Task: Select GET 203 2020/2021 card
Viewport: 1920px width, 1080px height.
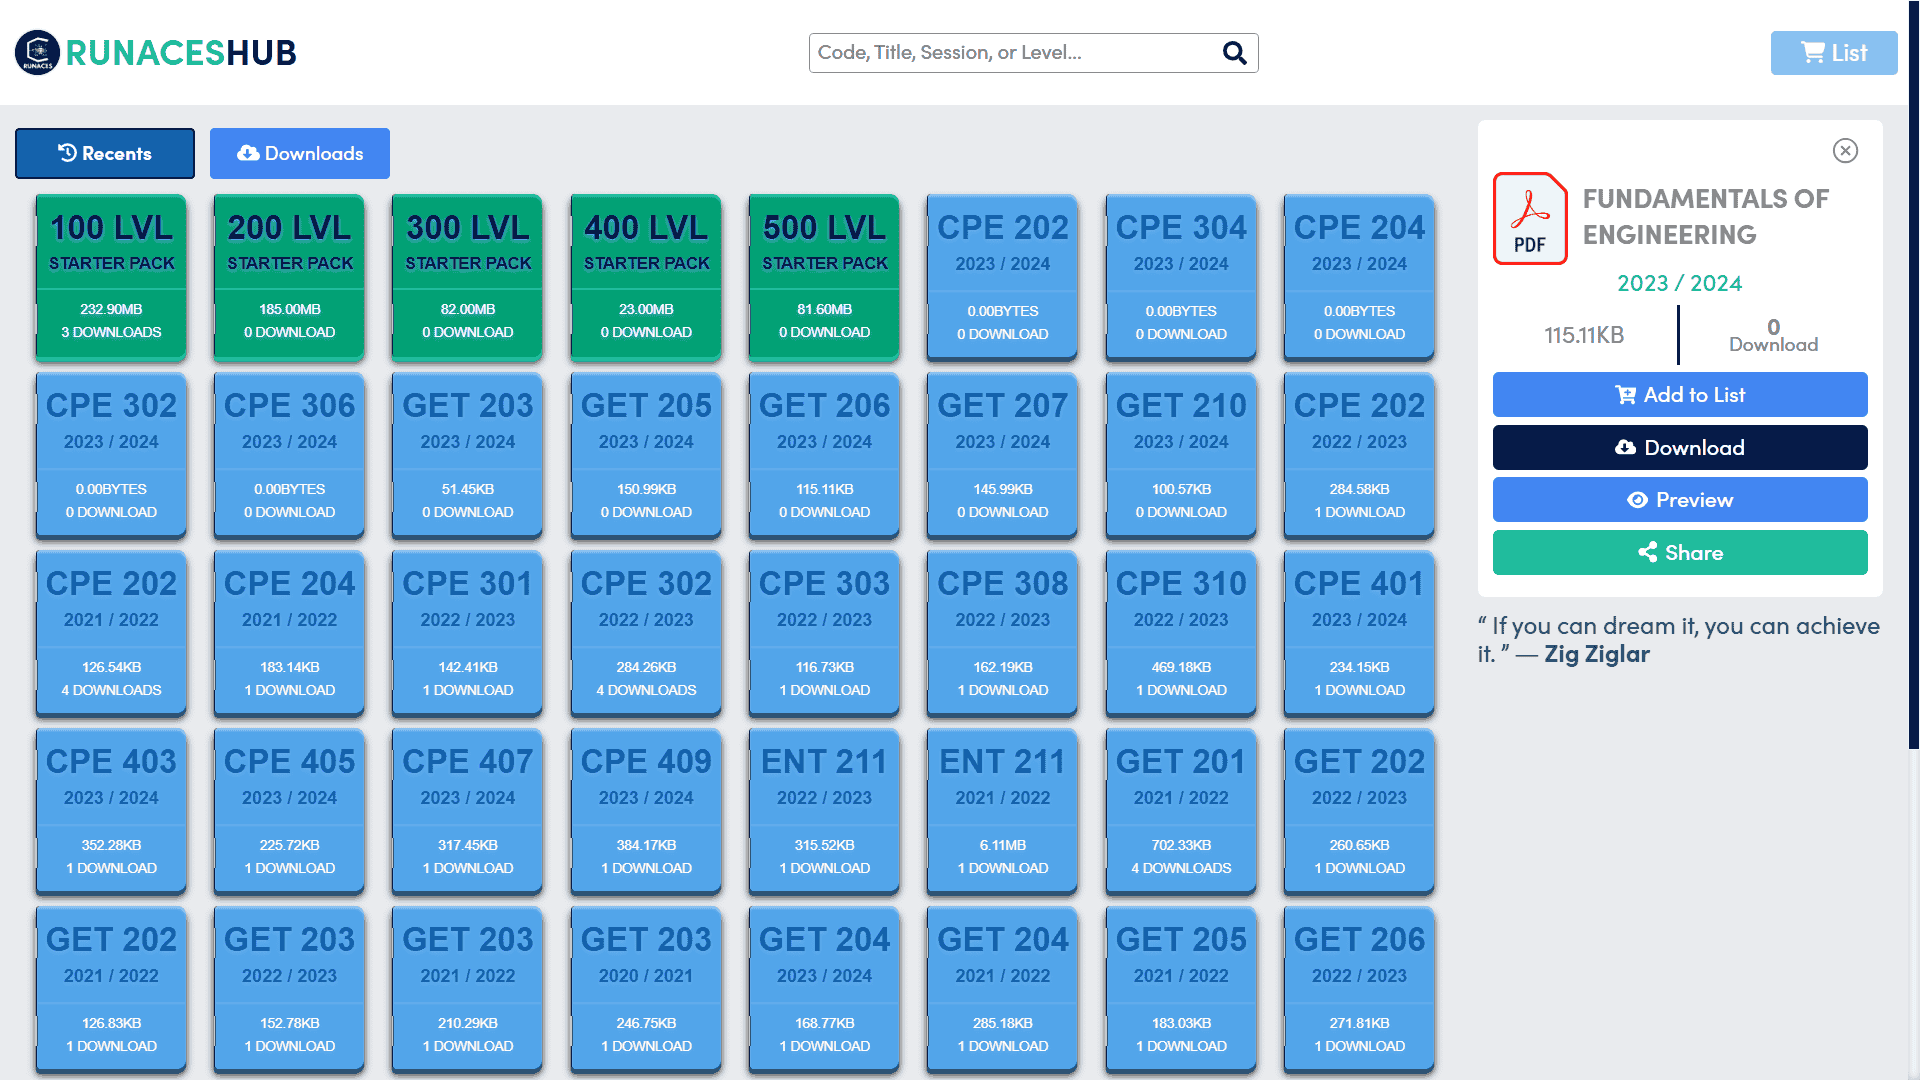Action: pos(646,989)
